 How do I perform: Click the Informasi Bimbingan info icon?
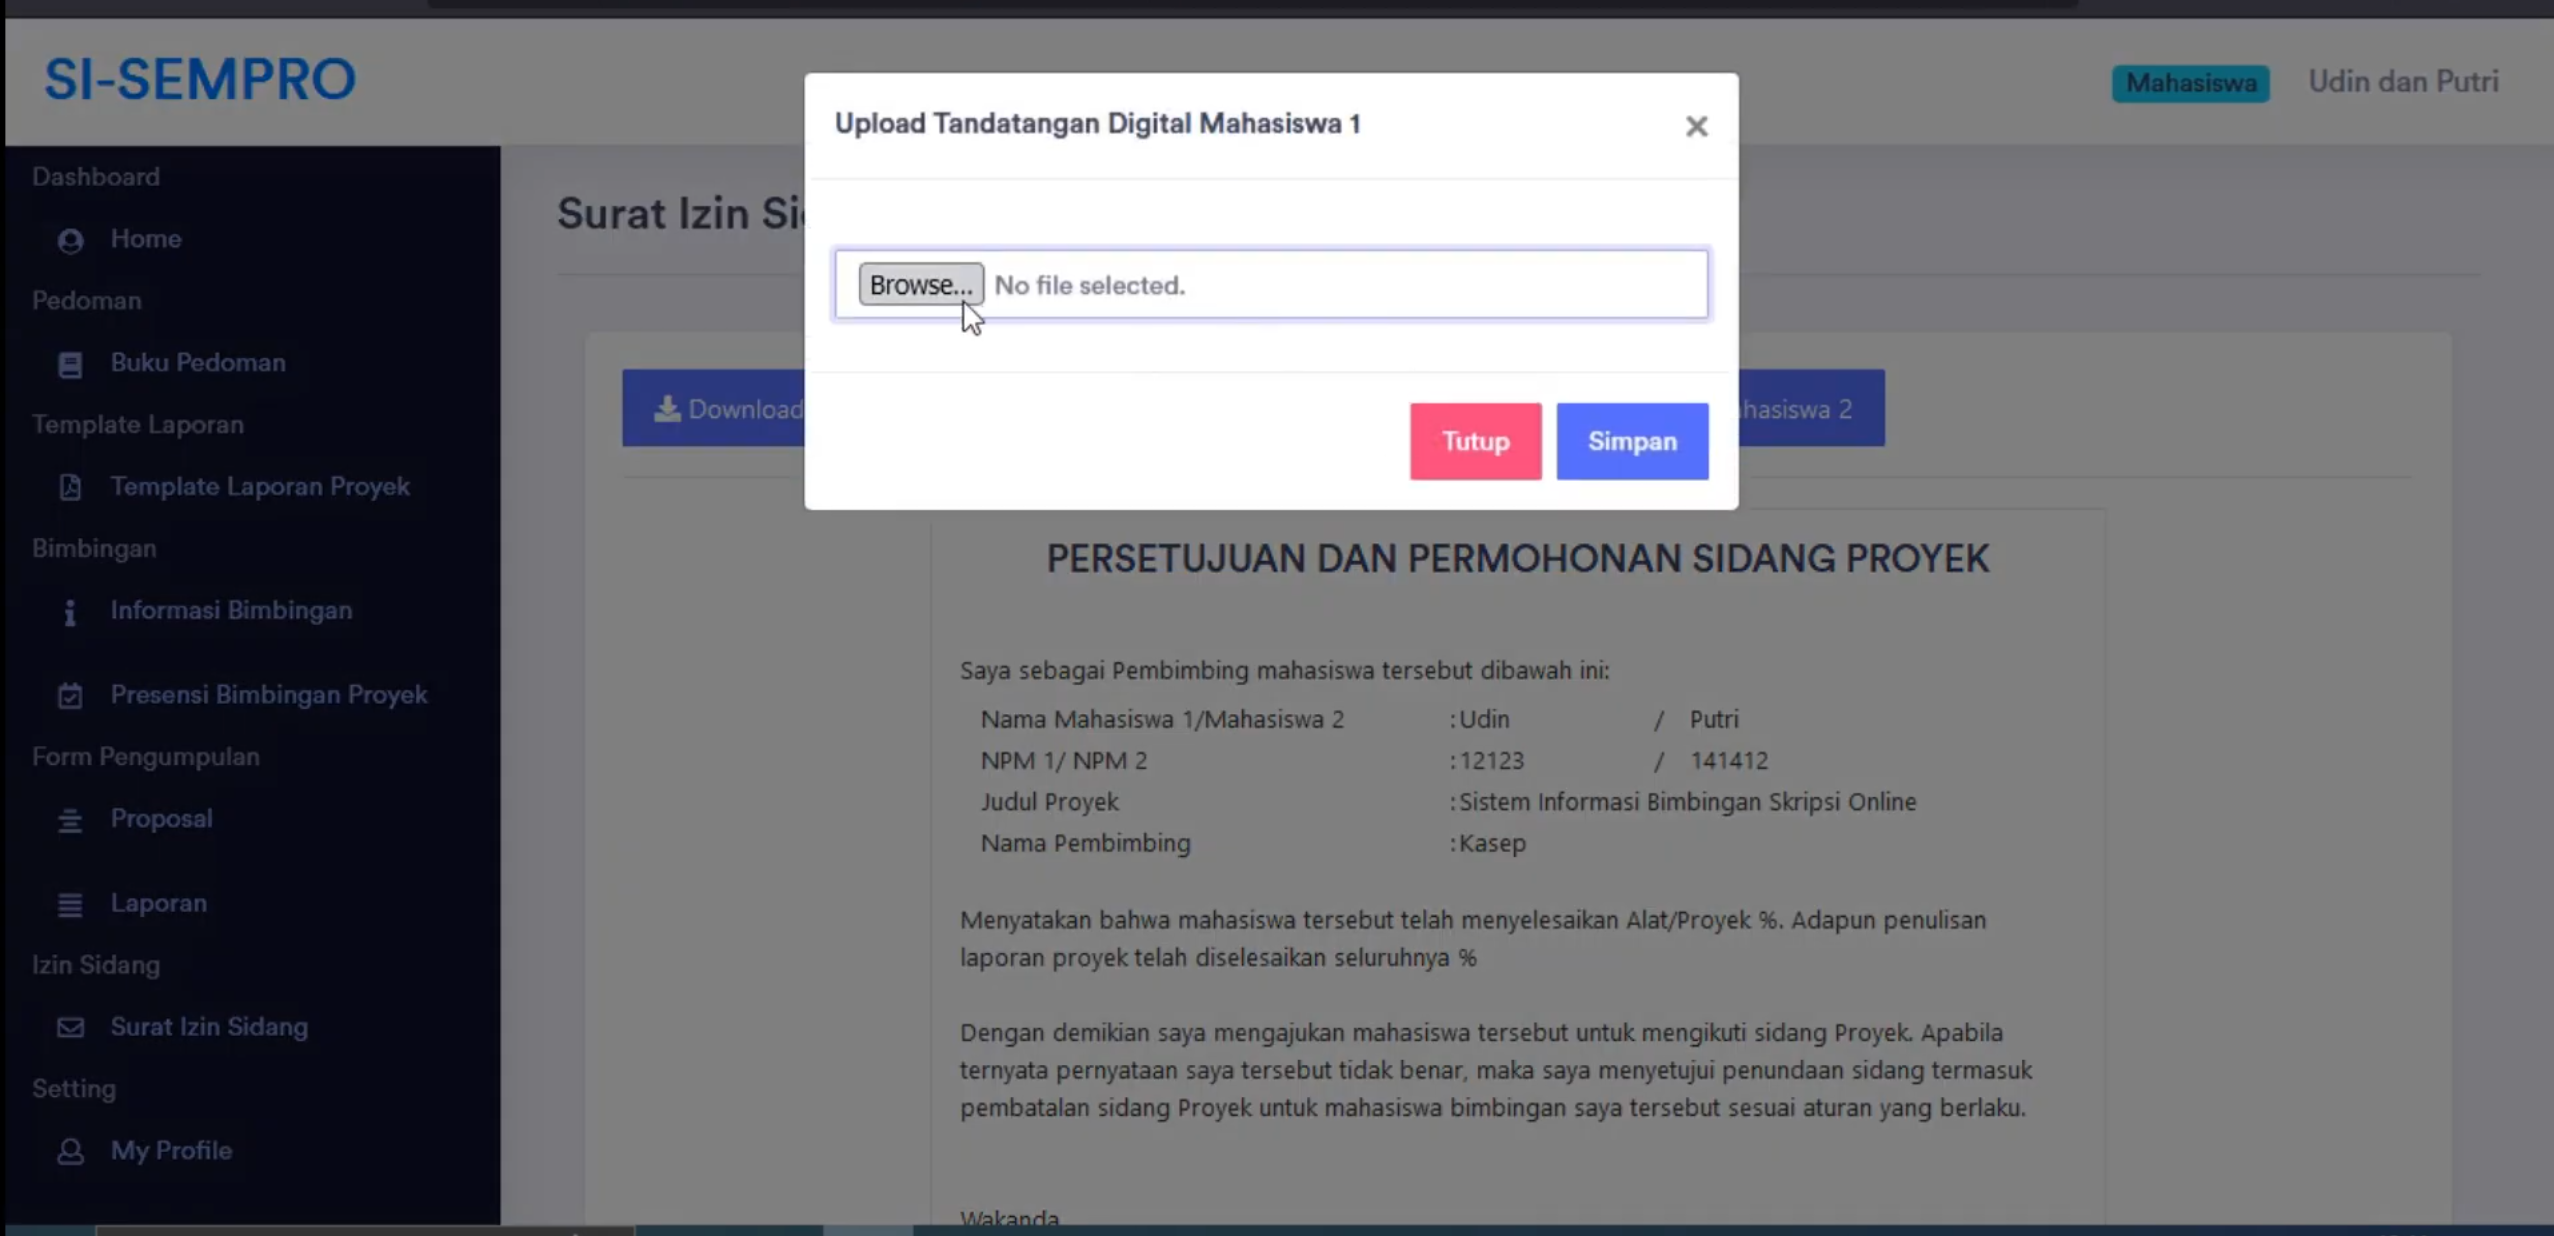coord(70,612)
